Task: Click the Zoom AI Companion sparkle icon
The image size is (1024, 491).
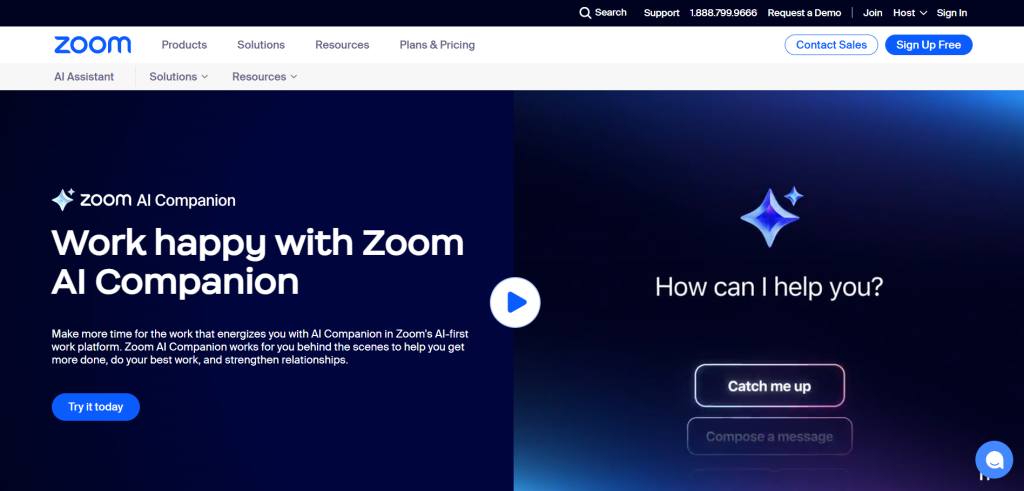Action: click(63, 200)
